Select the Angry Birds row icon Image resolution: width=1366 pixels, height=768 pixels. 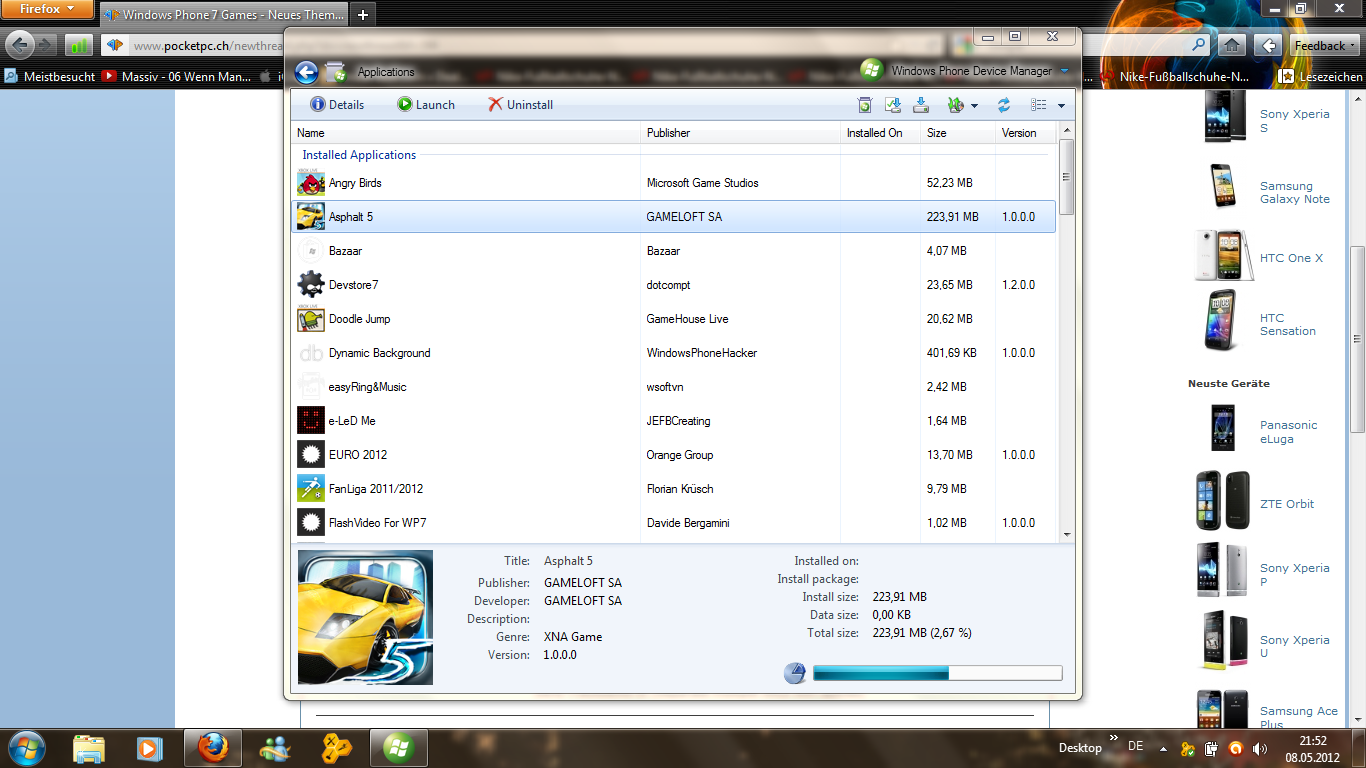click(x=311, y=183)
